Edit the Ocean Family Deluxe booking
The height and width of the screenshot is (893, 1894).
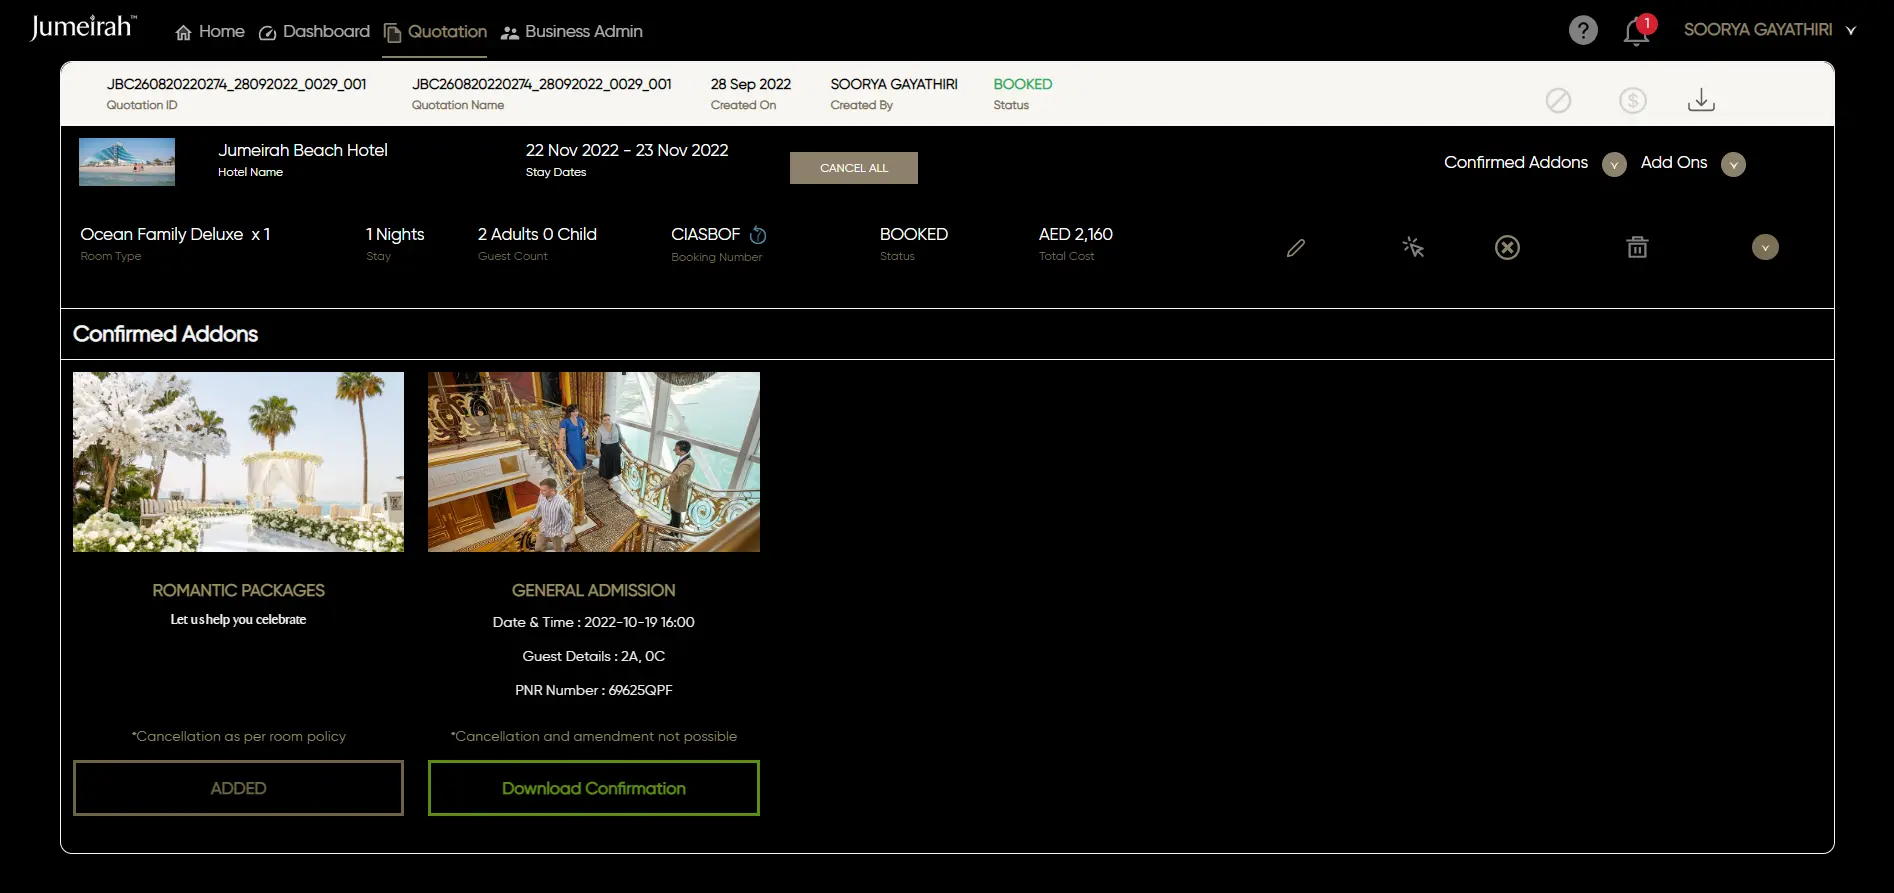tap(1295, 247)
